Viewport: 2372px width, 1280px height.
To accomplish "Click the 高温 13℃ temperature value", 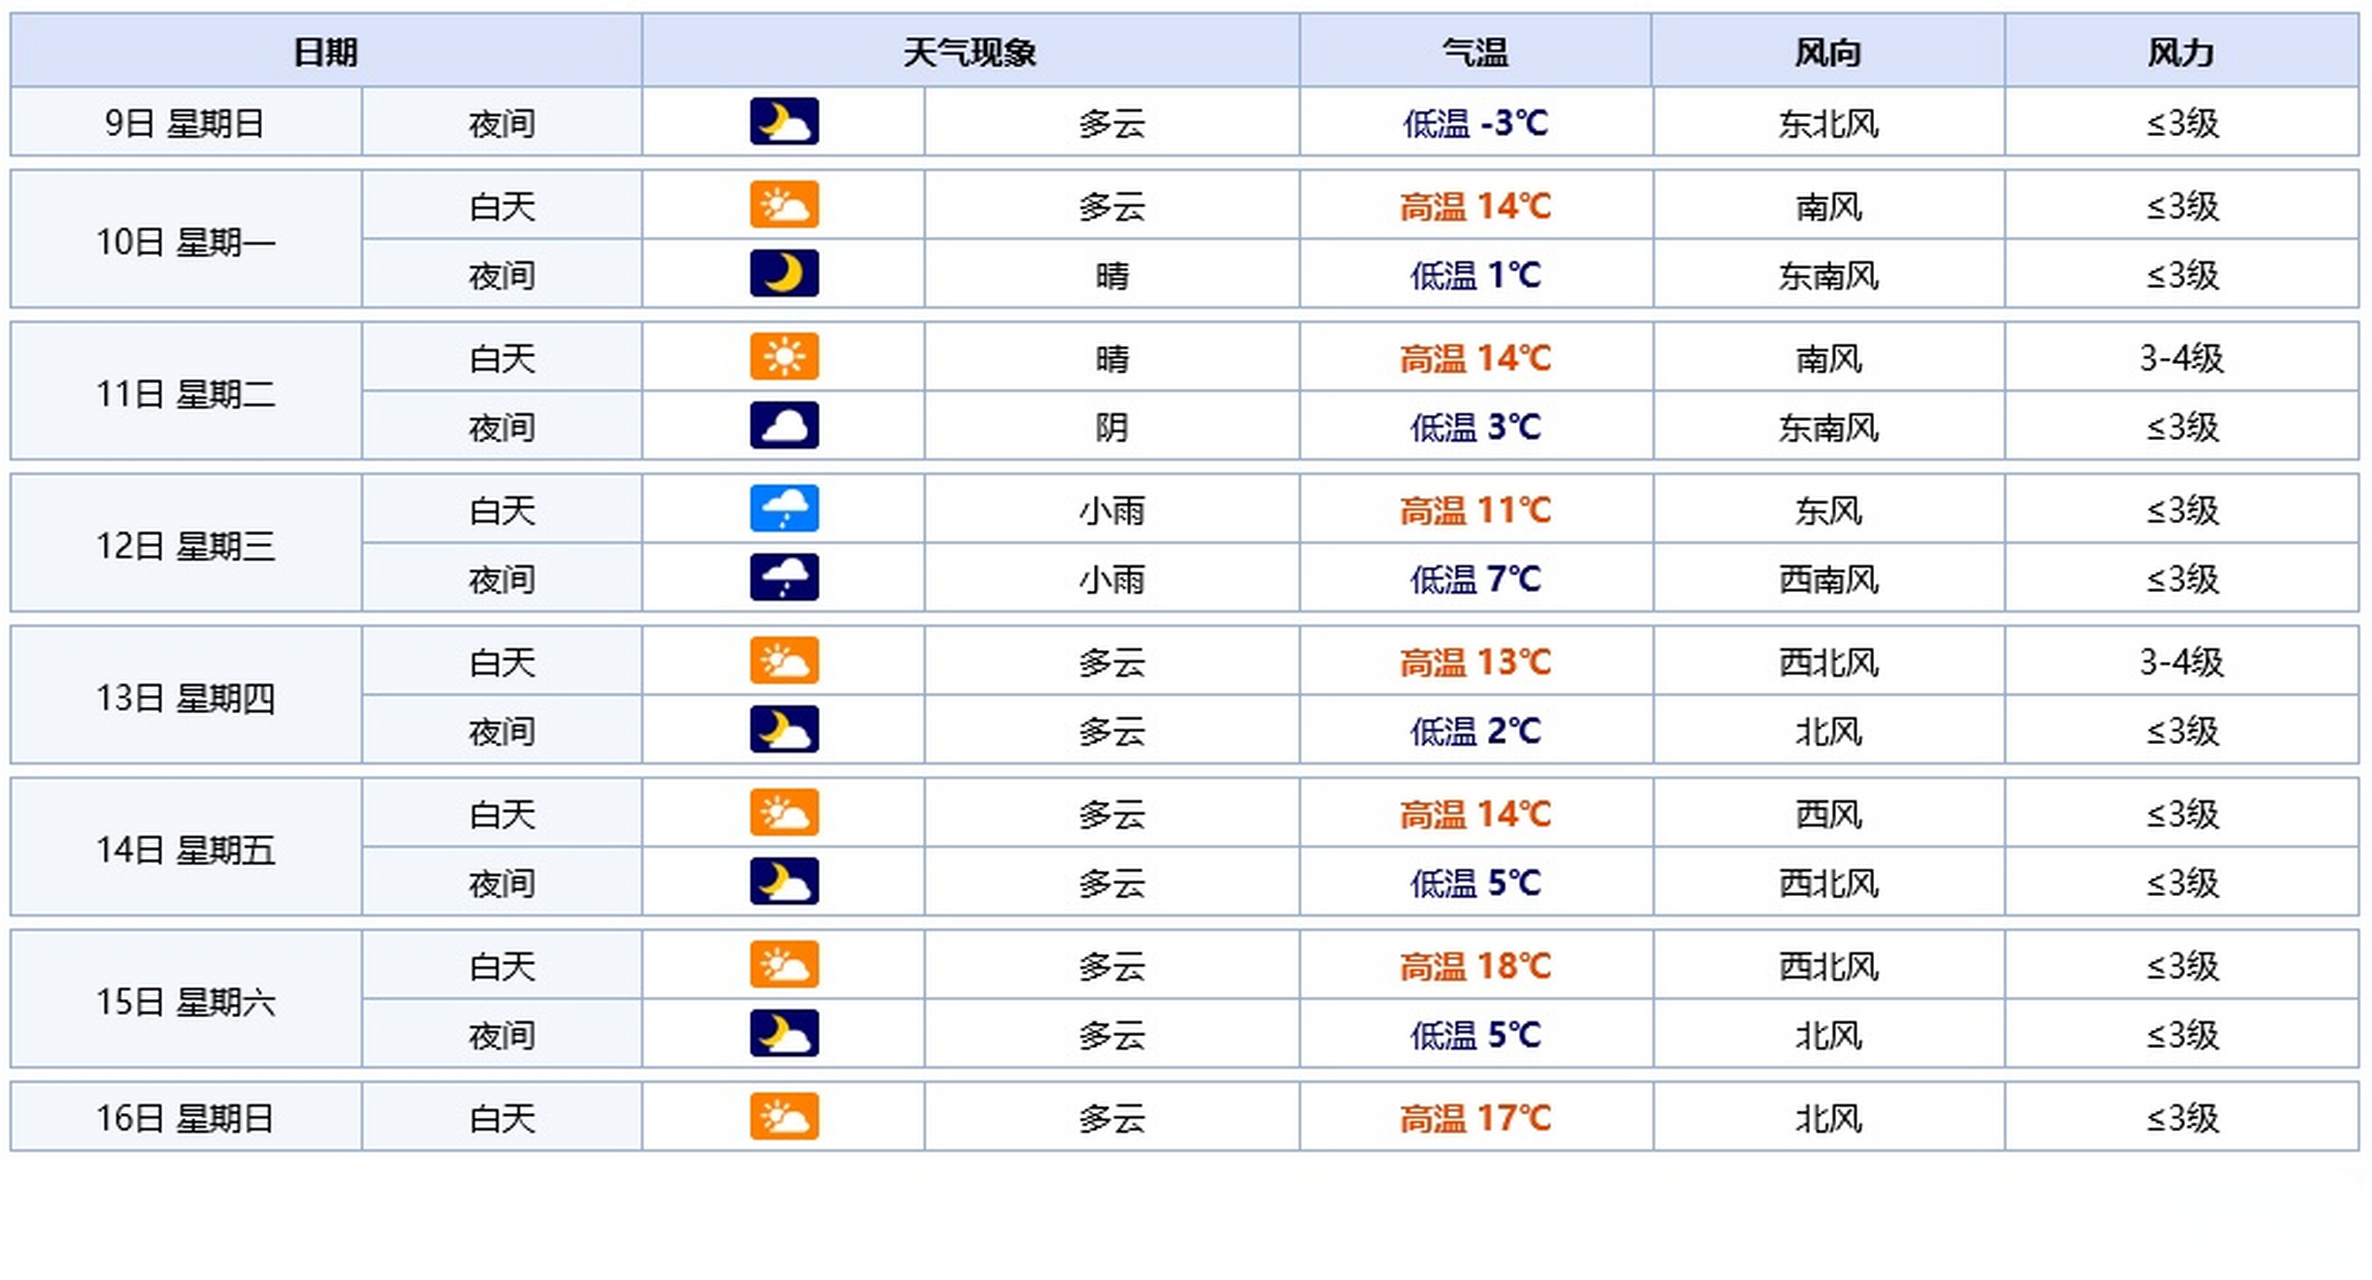I will pyautogui.click(x=1475, y=663).
